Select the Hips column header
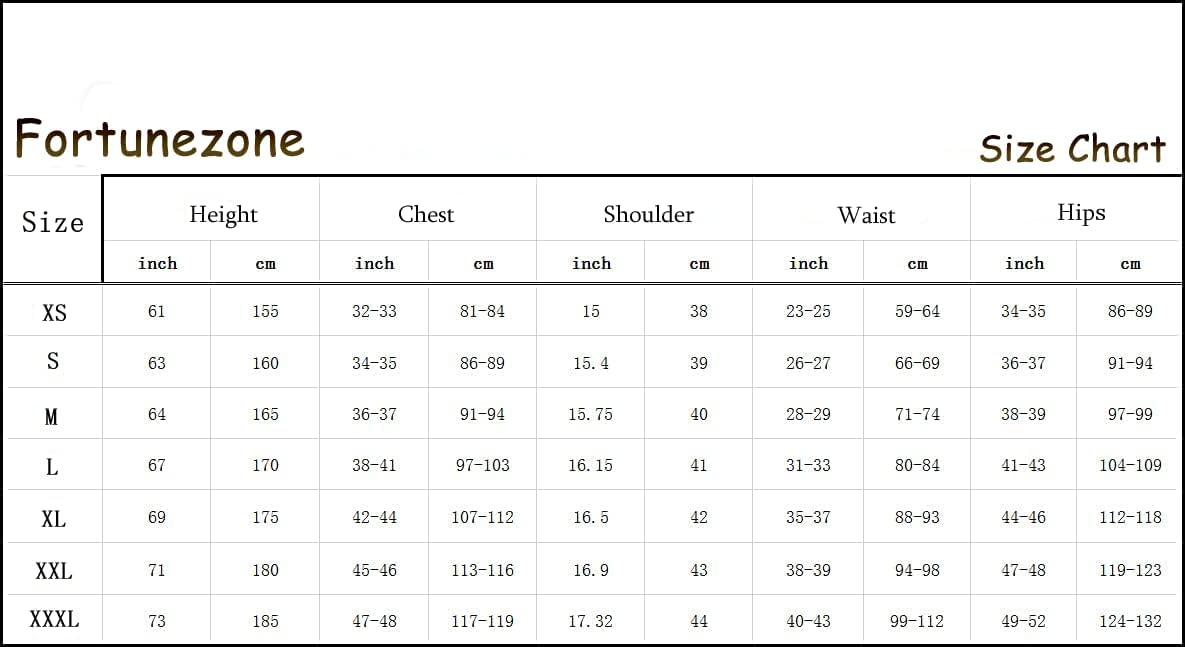1185x647 pixels. click(1081, 212)
